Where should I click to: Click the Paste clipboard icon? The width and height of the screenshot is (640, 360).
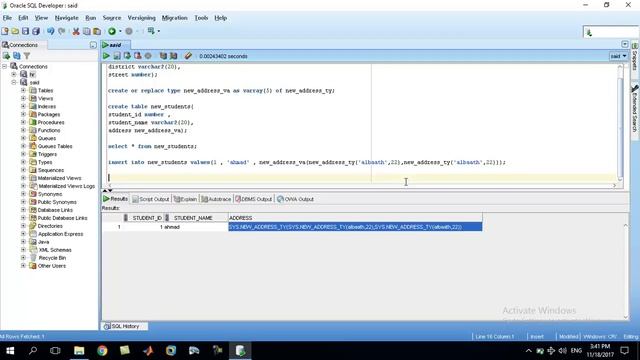pyautogui.click(x=97, y=31)
